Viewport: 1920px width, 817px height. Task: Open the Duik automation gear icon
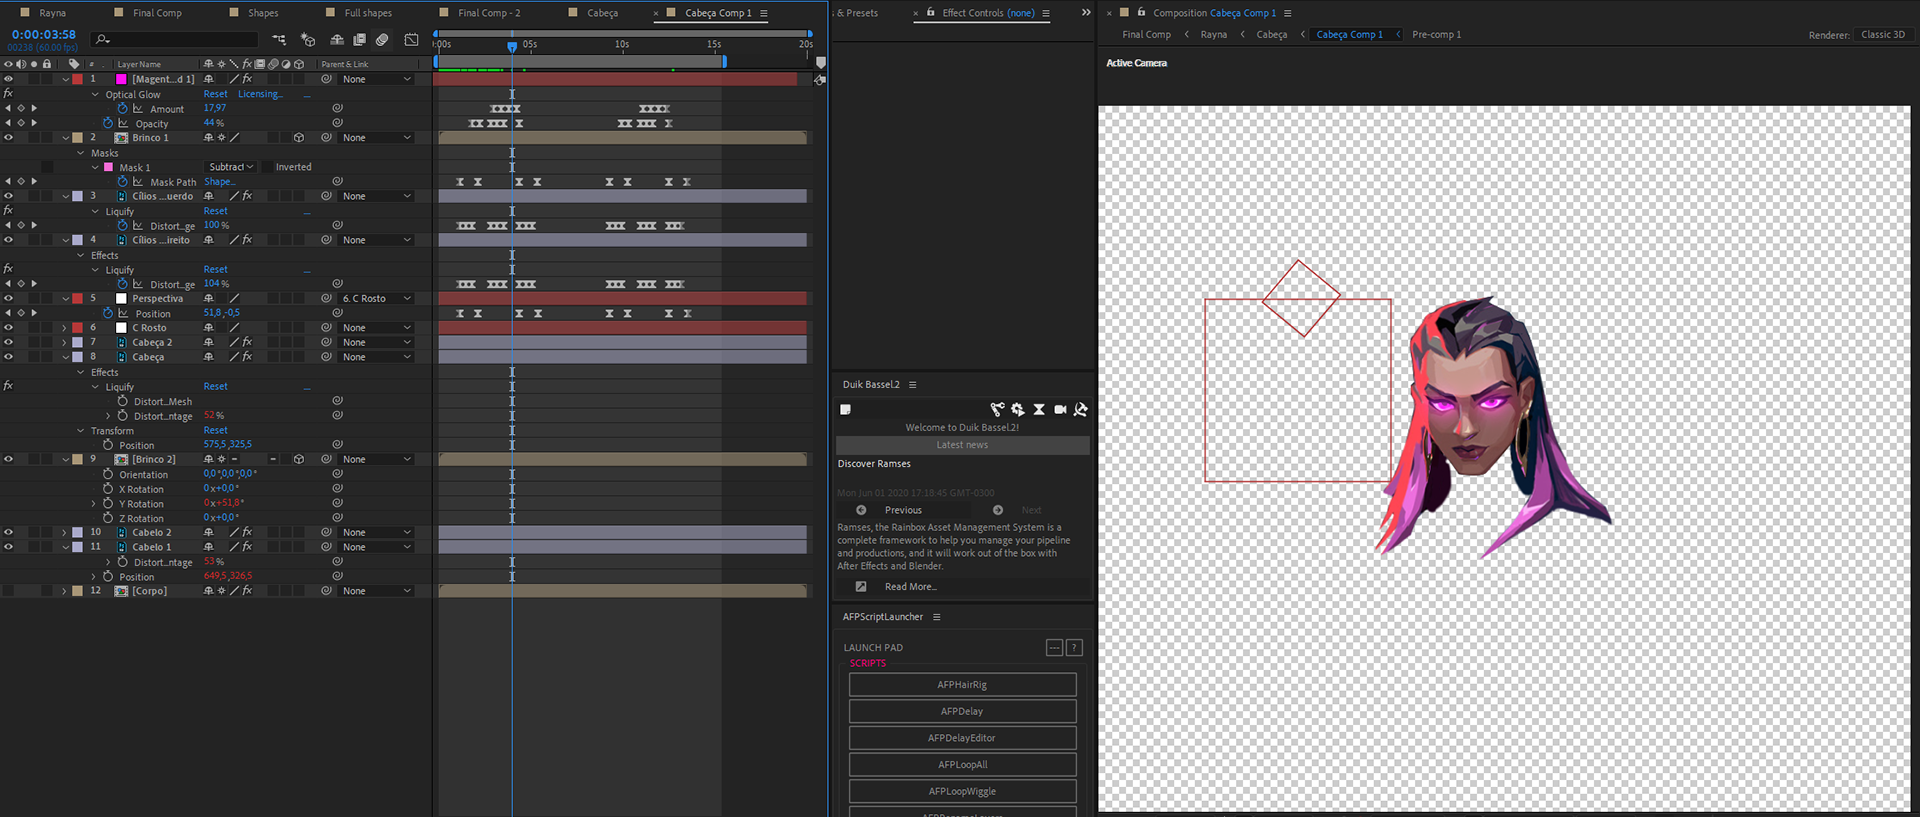point(1018,409)
